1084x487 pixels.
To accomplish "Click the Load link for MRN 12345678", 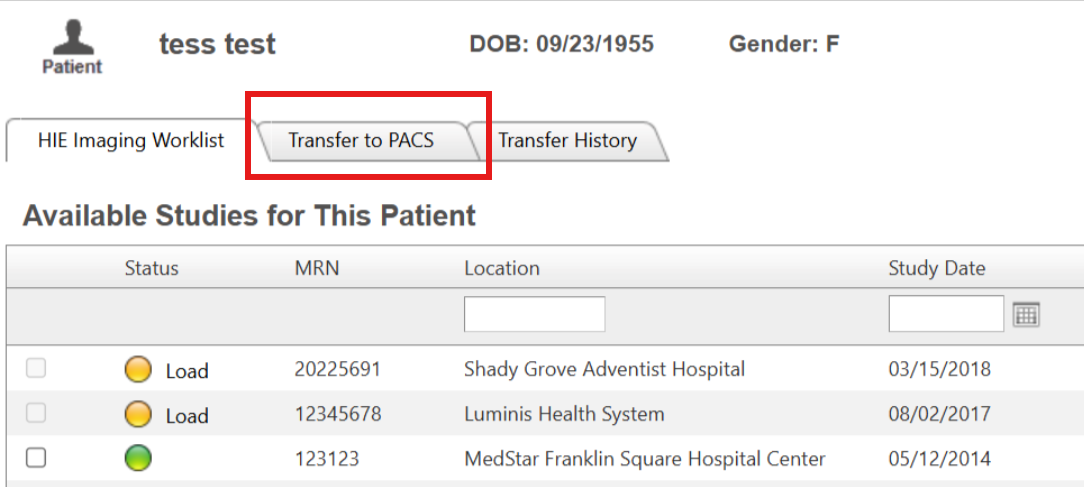I will click(187, 415).
